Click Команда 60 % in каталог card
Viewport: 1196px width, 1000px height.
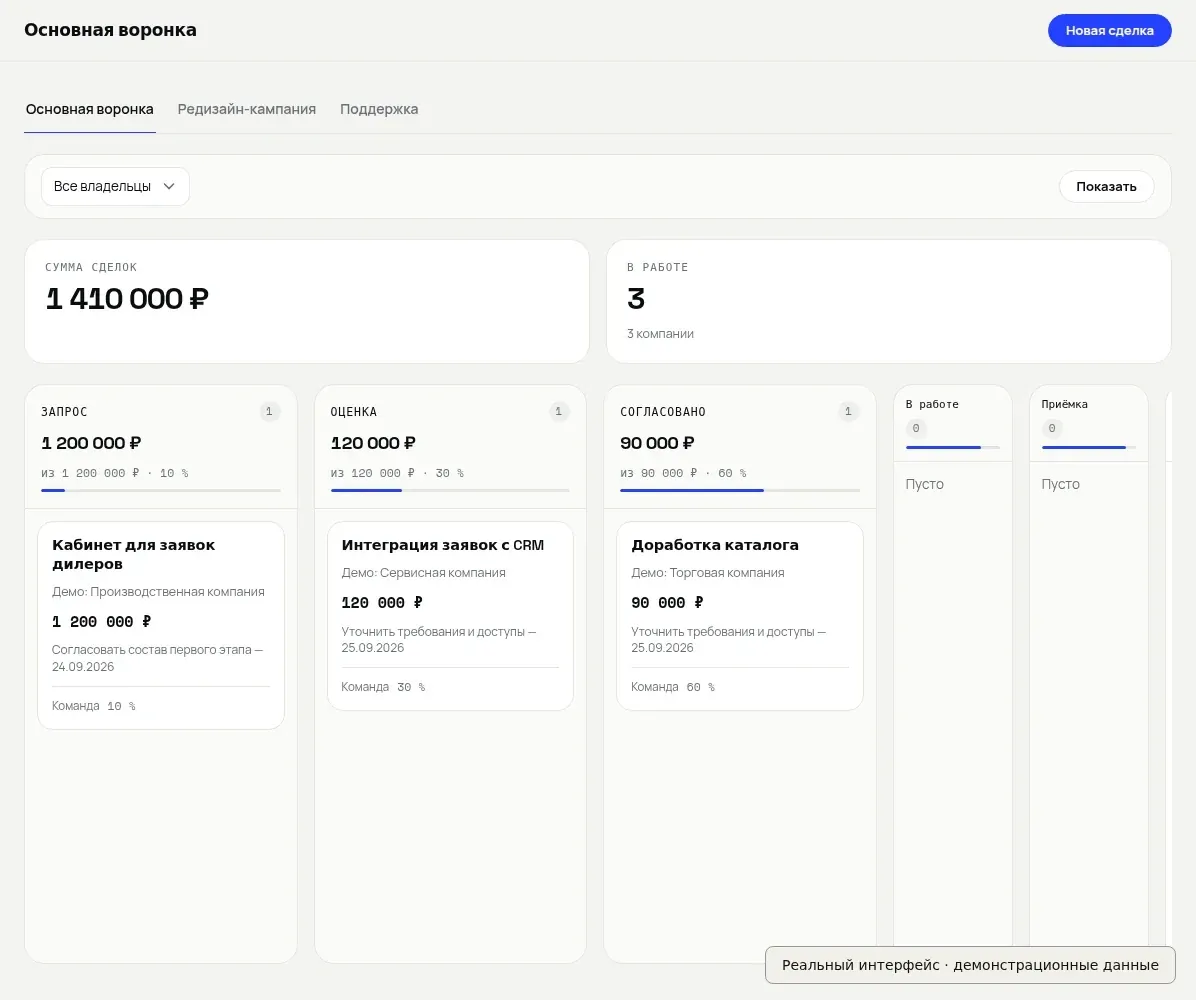(673, 686)
